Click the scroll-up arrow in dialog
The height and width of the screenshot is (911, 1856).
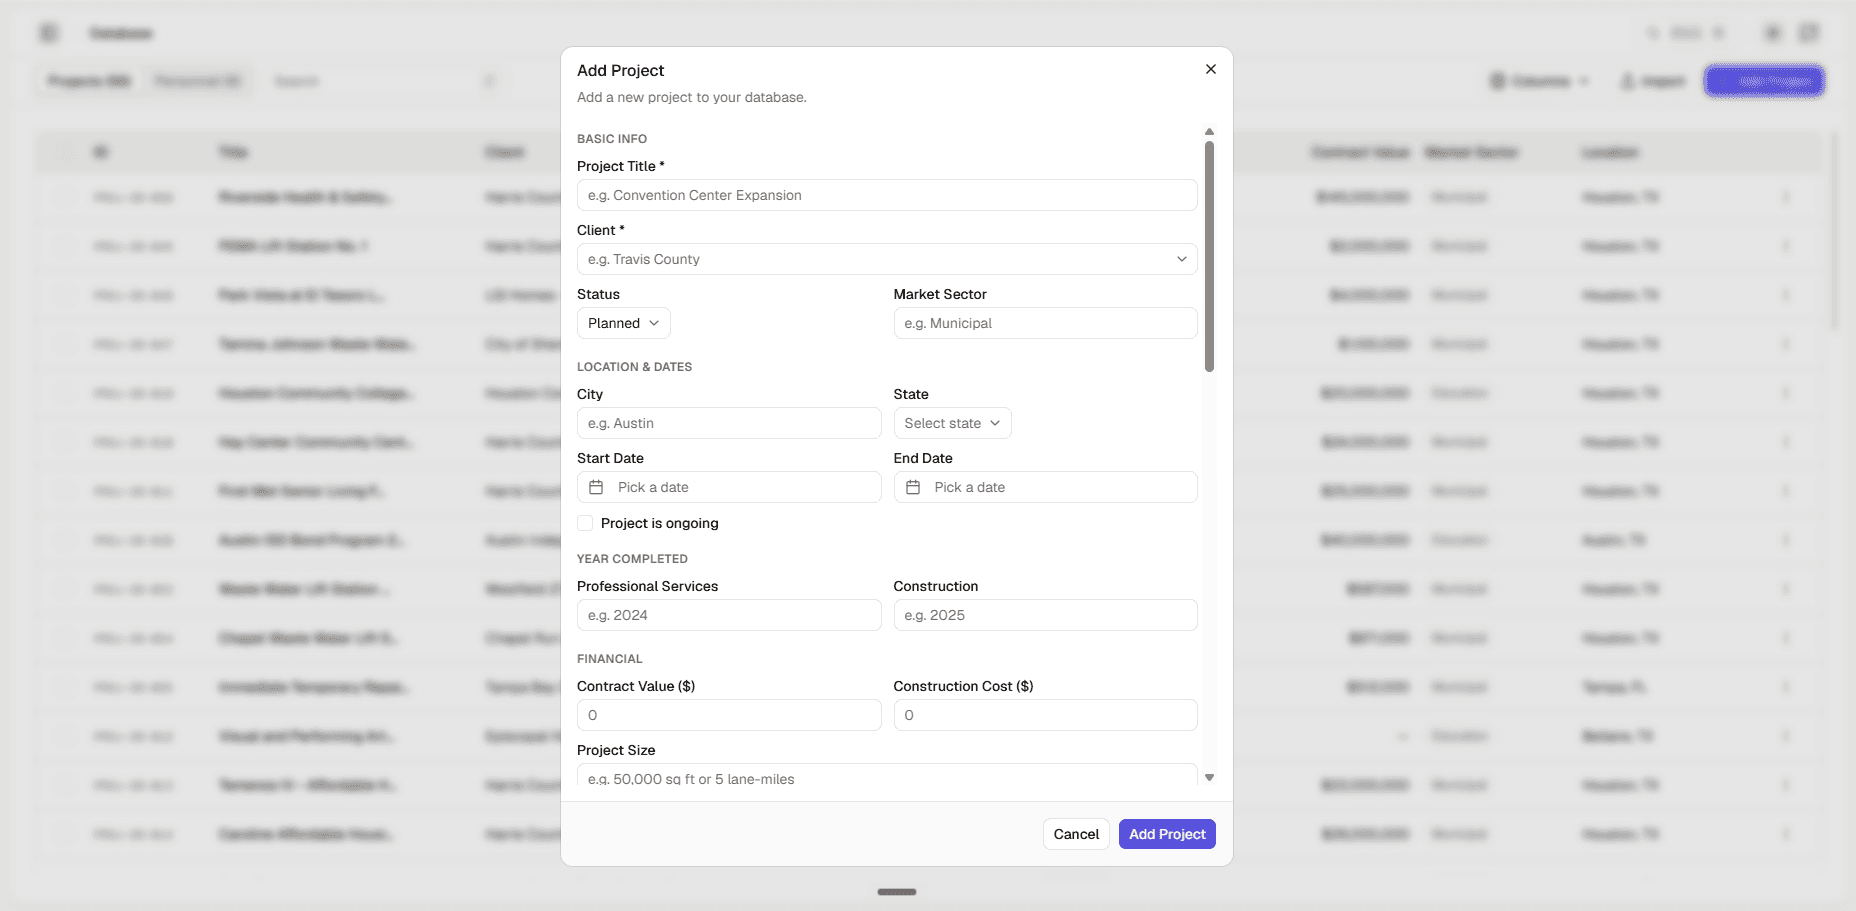(x=1209, y=132)
